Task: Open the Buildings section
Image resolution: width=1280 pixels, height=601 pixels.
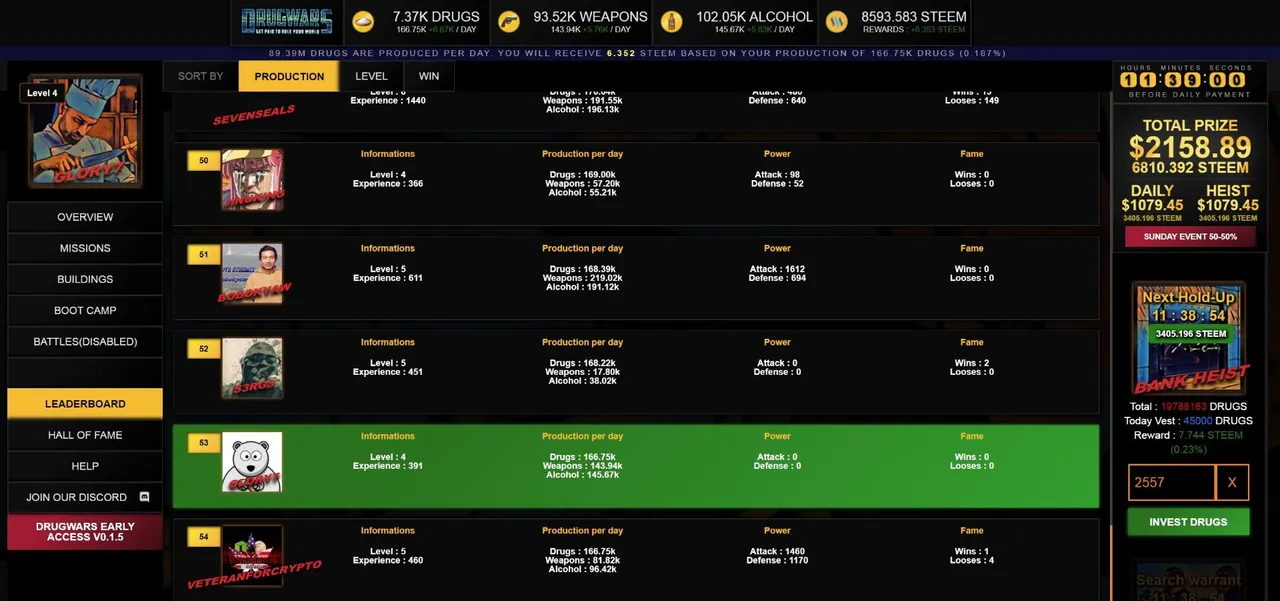Action: point(85,279)
